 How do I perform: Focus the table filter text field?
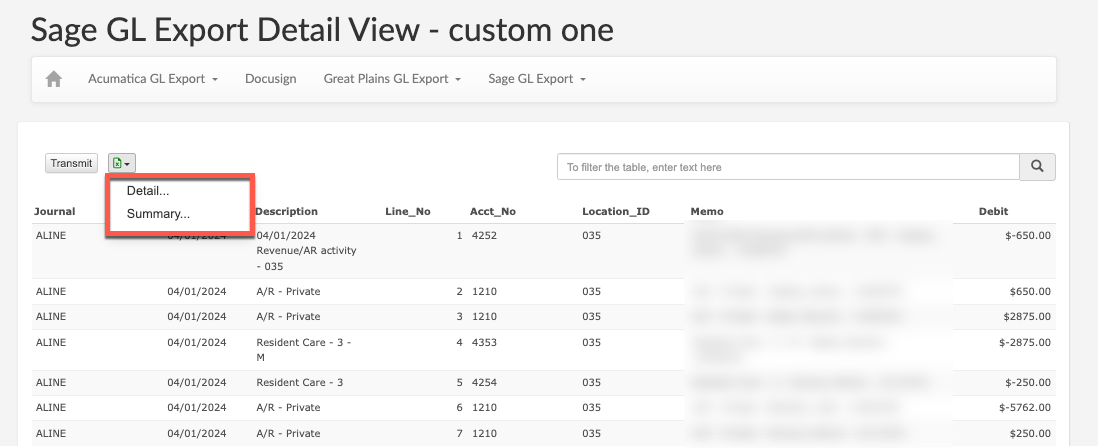pos(788,167)
